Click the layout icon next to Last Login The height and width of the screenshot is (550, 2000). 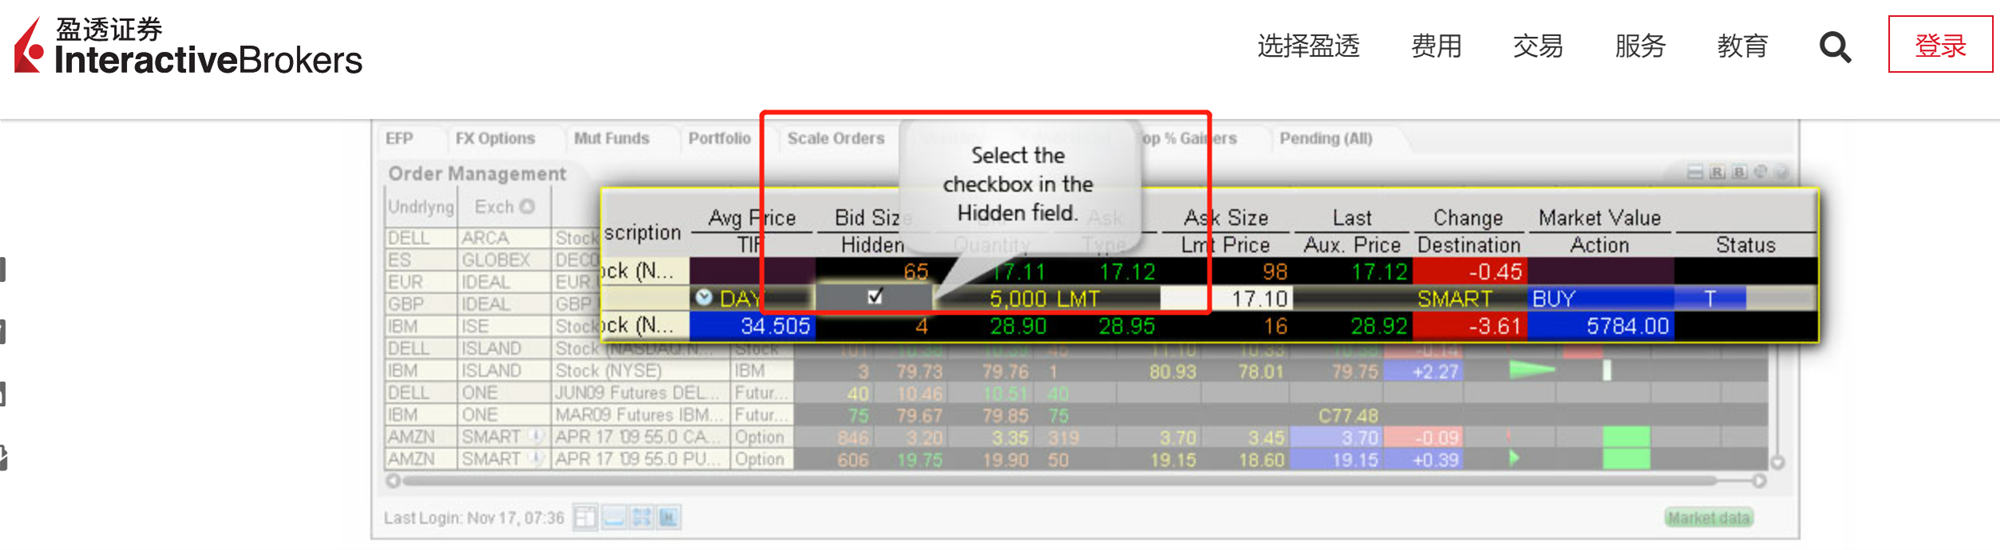pos(585,517)
